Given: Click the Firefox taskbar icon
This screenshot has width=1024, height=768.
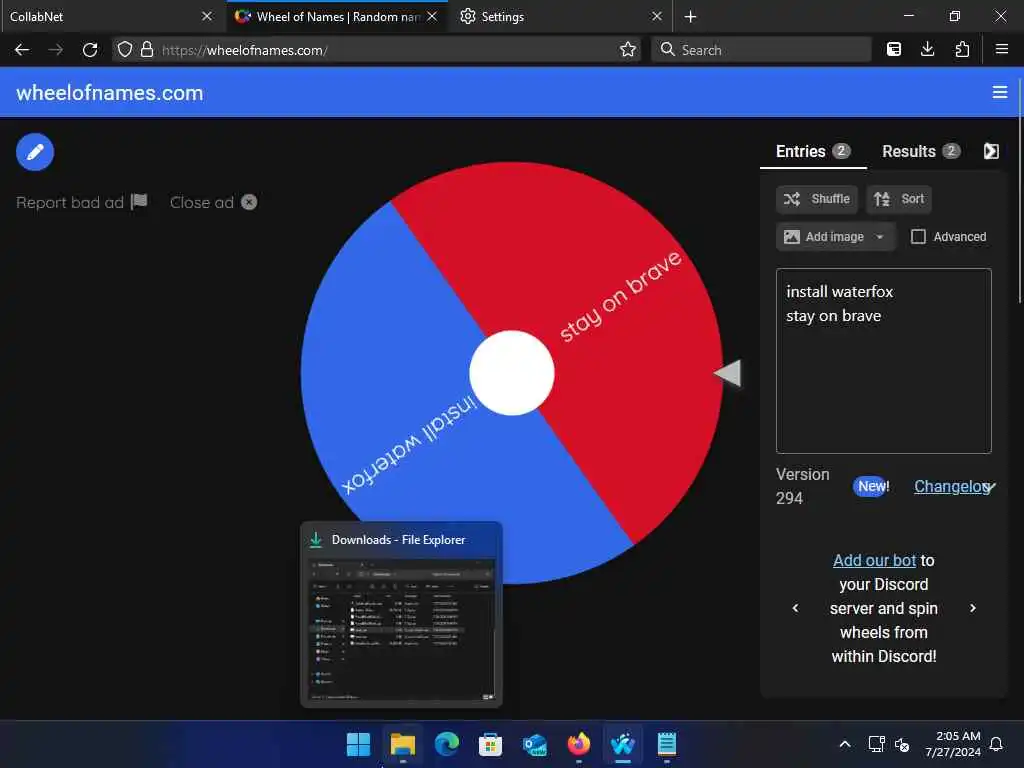Looking at the screenshot, I should pyautogui.click(x=579, y=744).
